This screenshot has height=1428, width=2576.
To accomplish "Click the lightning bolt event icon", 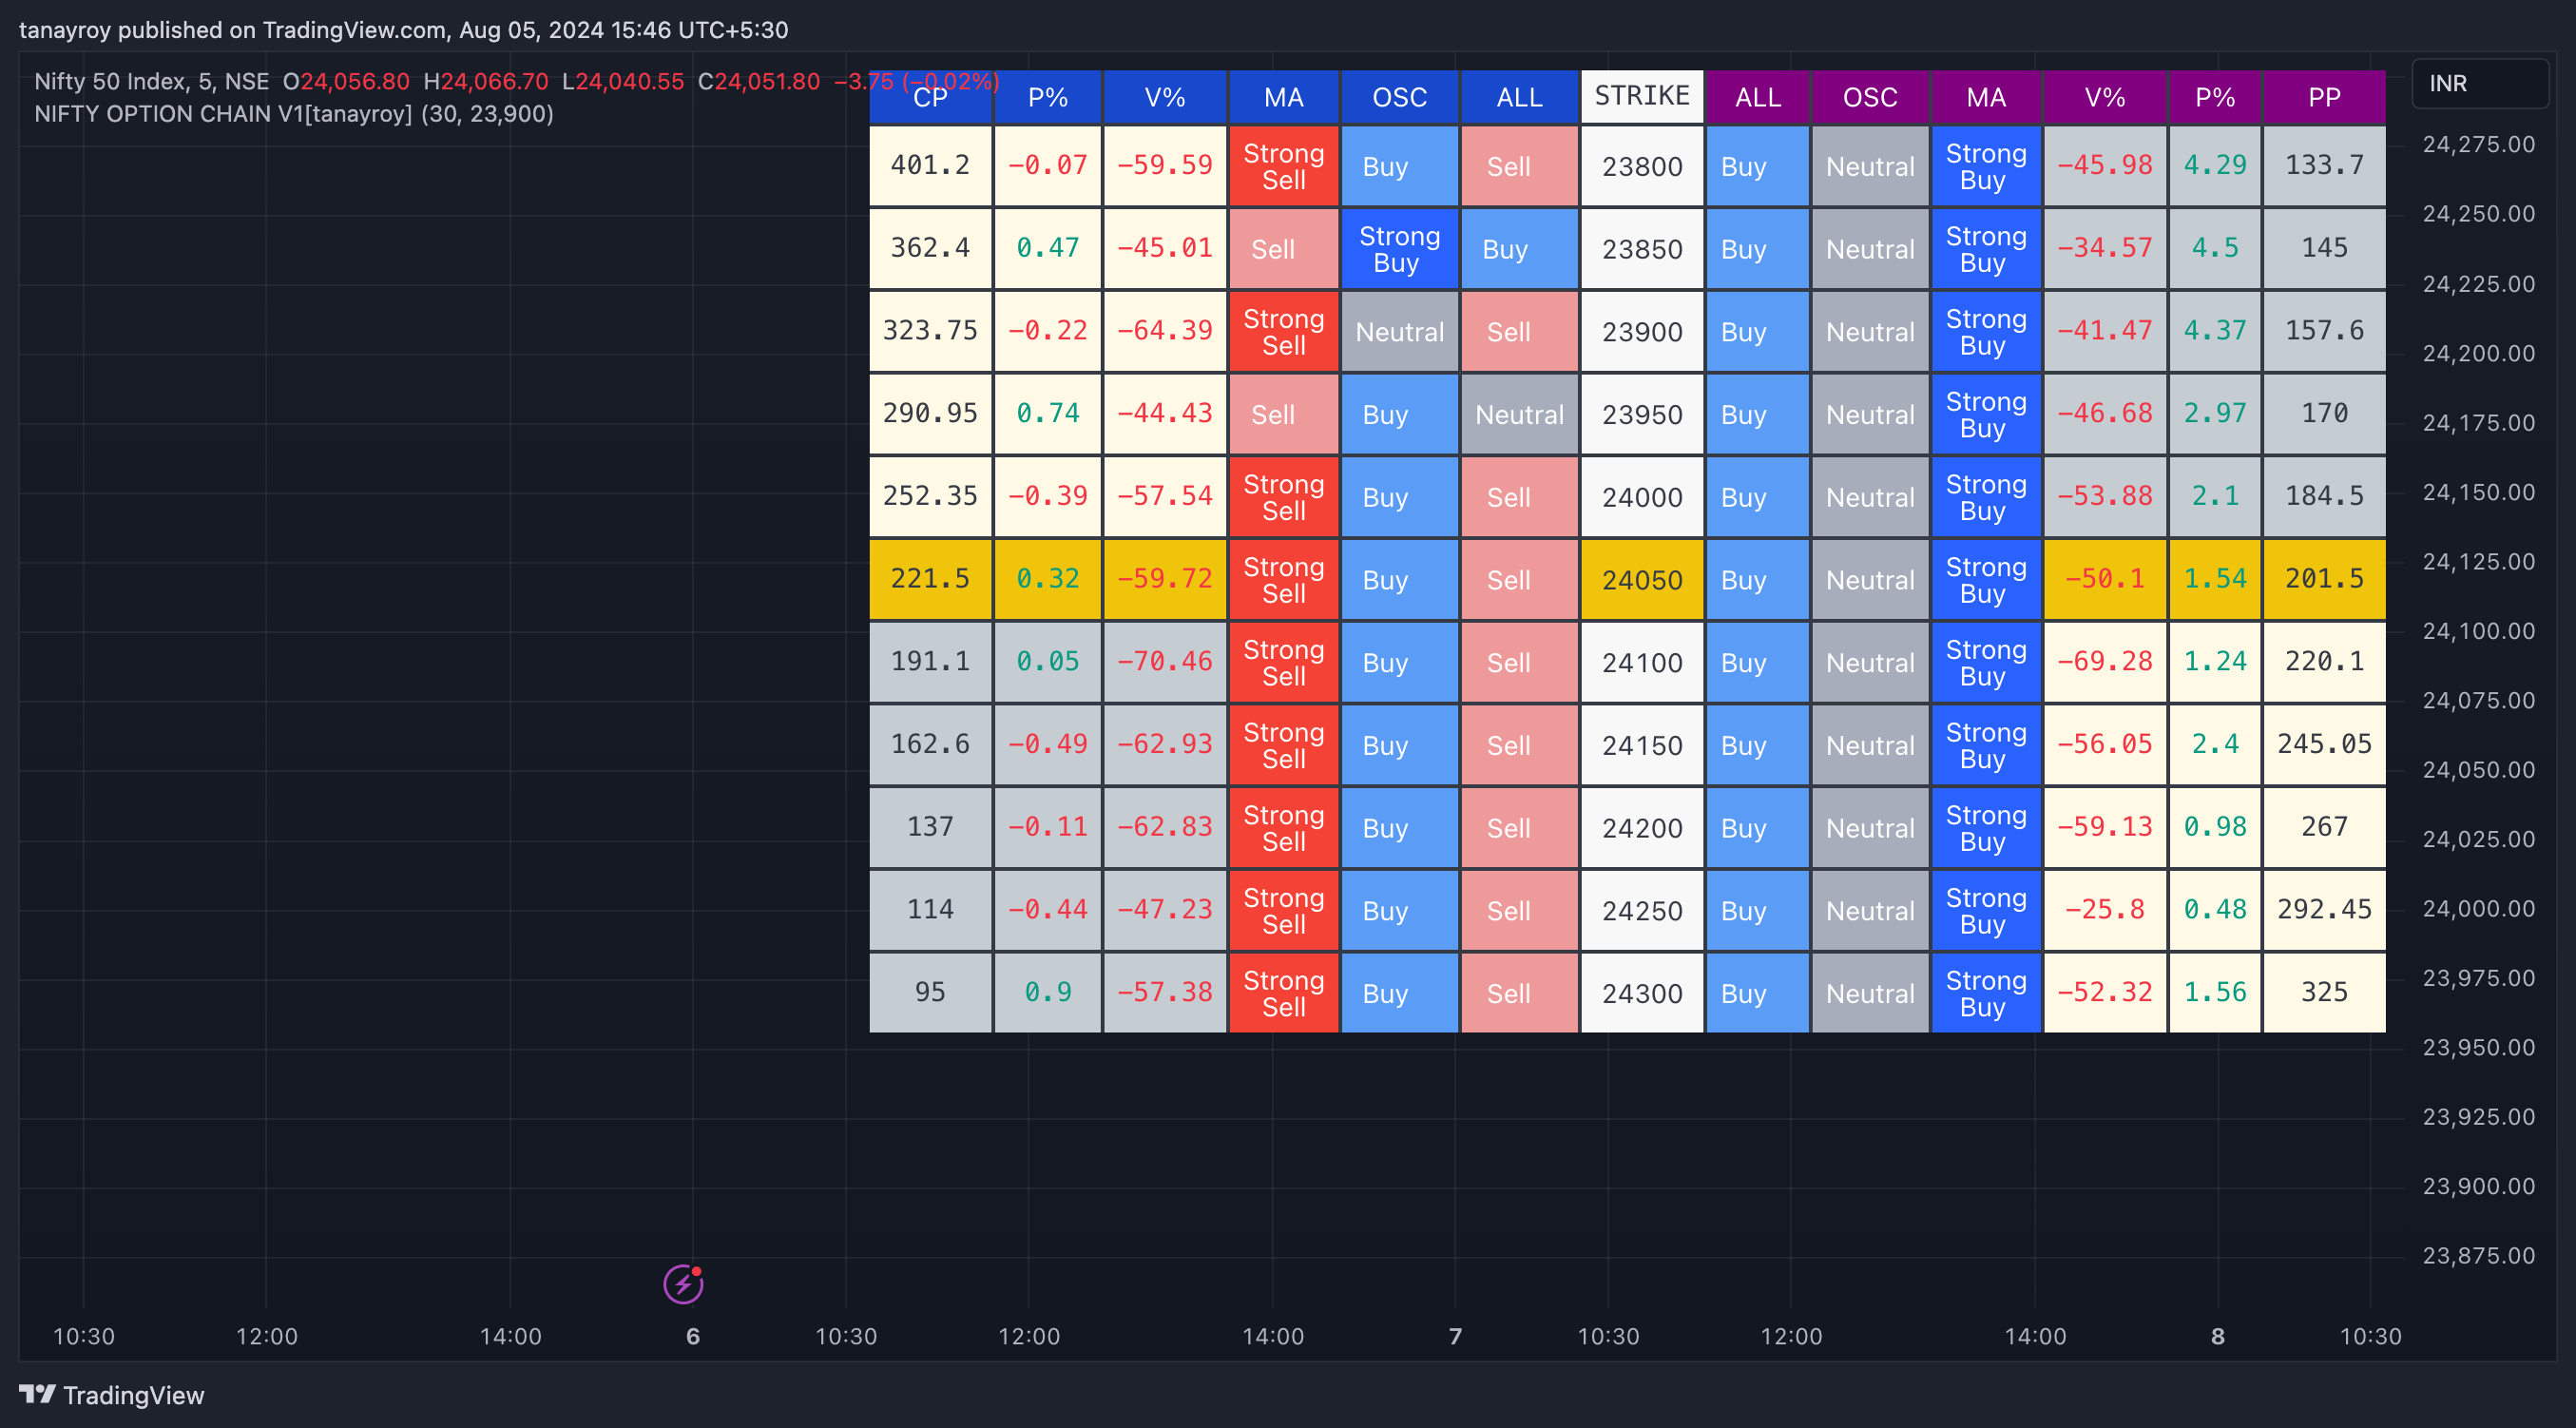I will point(683,1284).
